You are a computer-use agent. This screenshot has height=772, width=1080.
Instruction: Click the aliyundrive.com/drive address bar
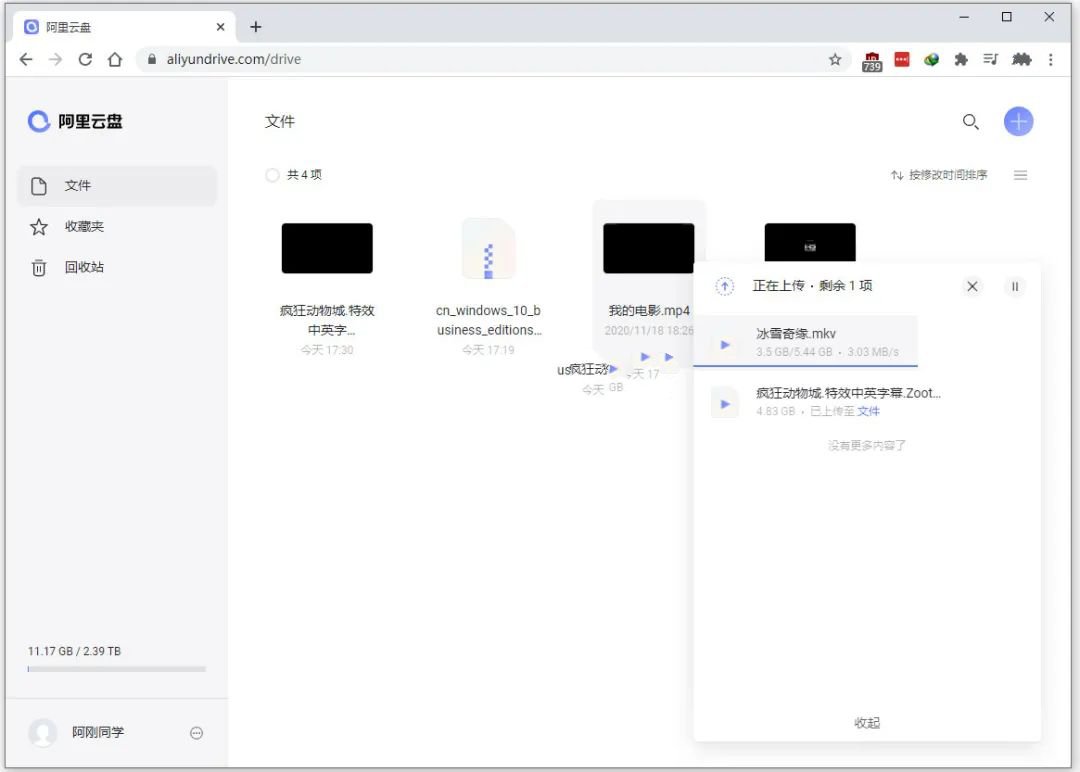[492, 59]
